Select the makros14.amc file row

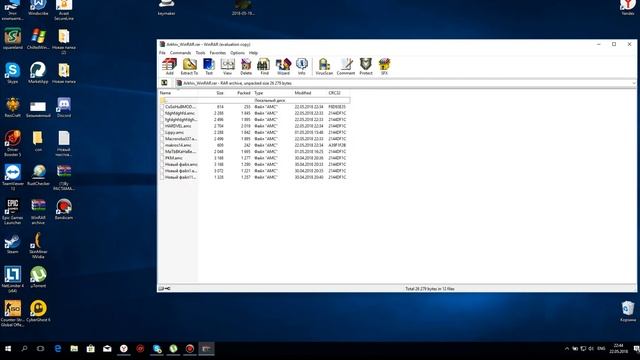tap(254, 145)
